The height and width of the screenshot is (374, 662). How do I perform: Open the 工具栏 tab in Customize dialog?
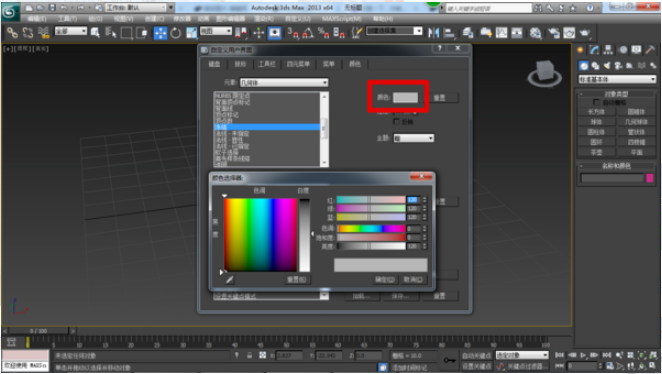click(267, 64)
